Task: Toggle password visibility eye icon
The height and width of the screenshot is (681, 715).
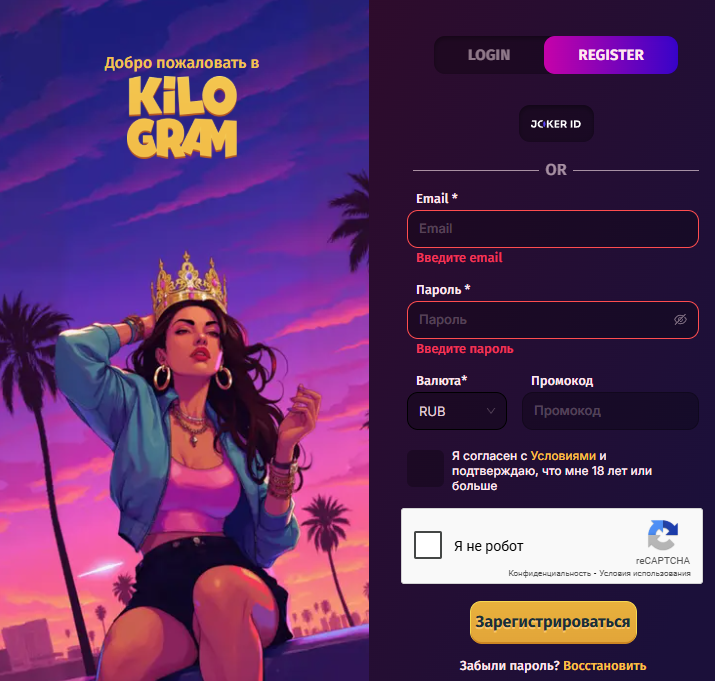Action: [680, 320]
